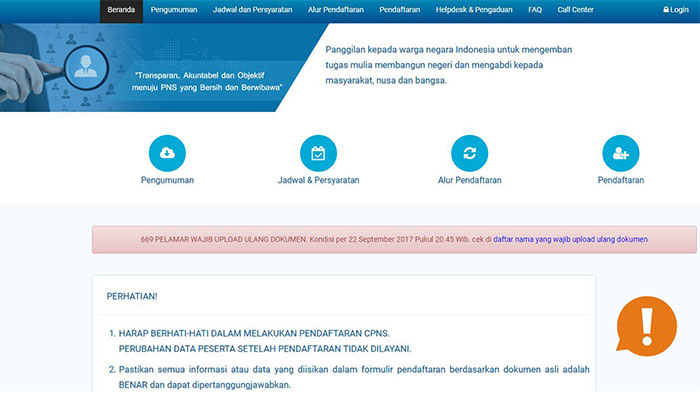Click the Pendaftaran label under add-user icon
The height and width of the screenshot is (393, 700).
tap(621, 180)
